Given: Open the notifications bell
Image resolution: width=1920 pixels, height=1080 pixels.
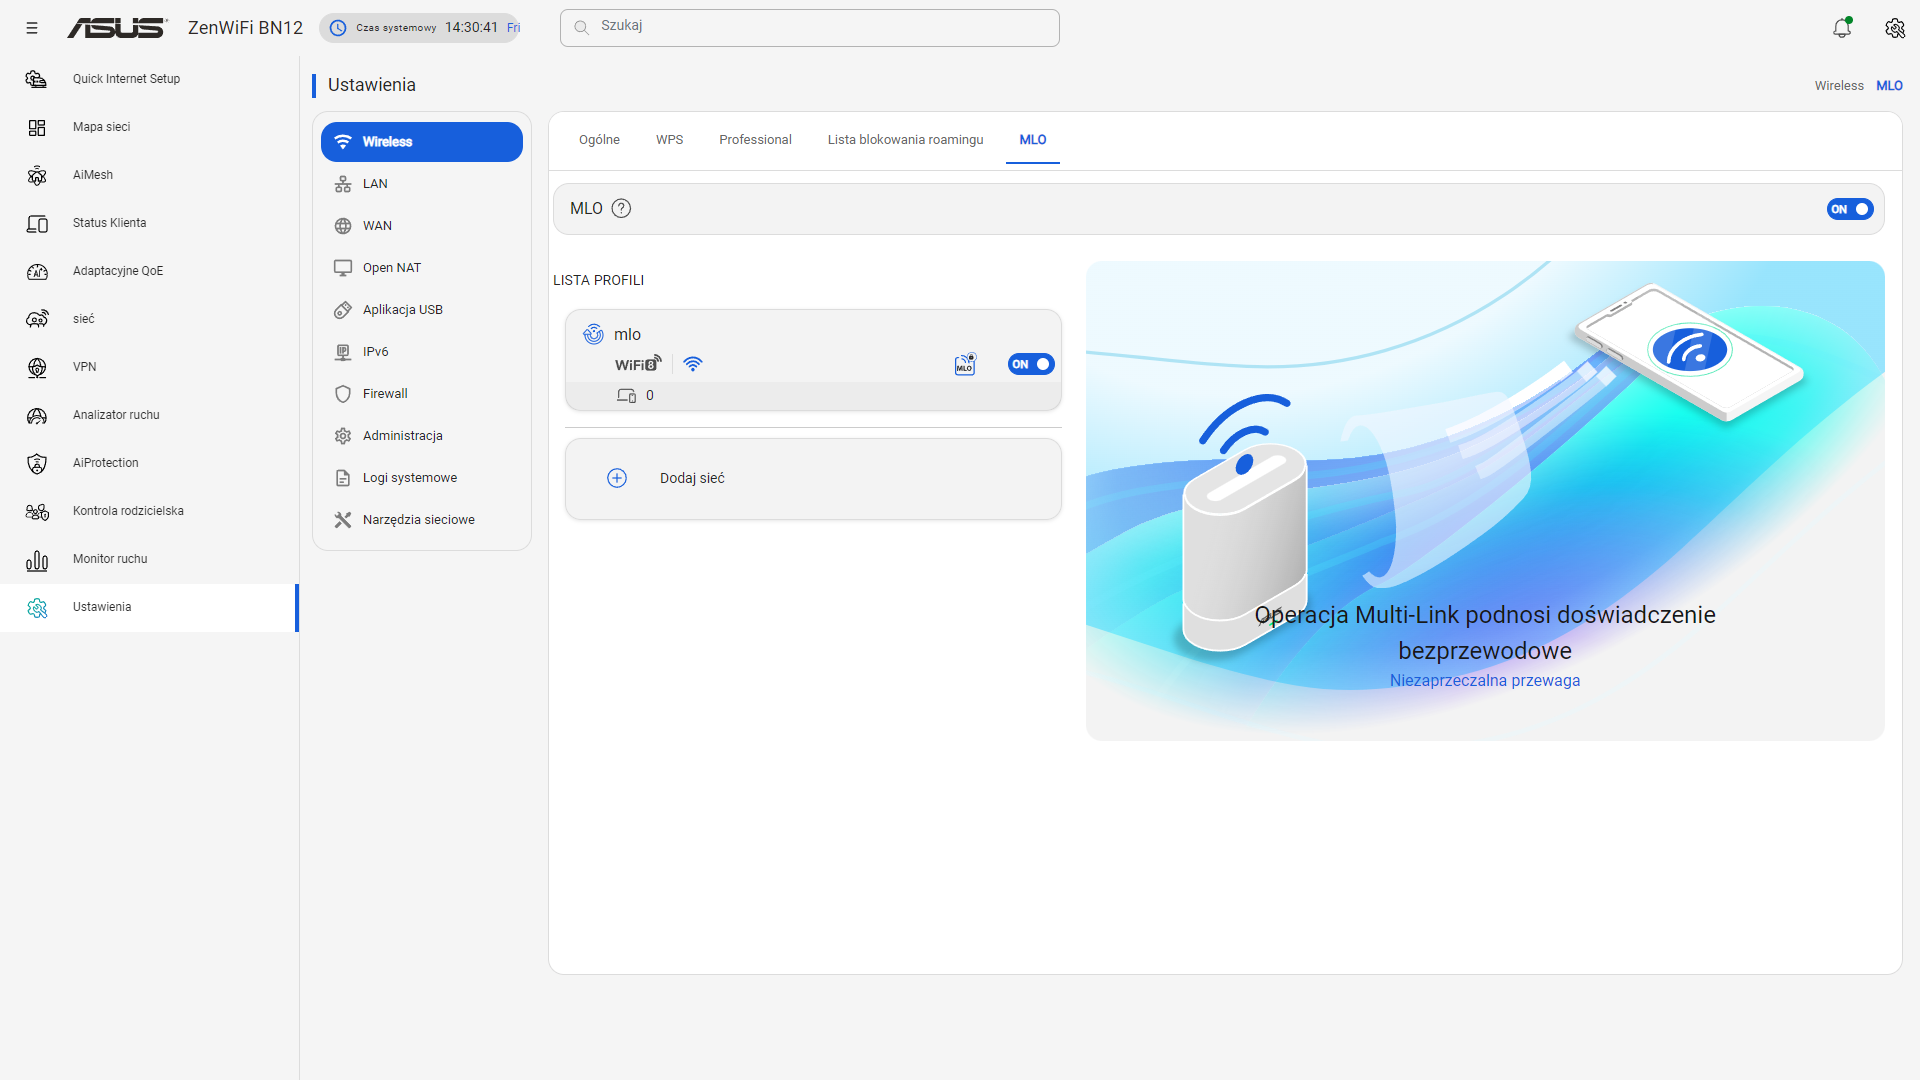Looking at the screenshot, I should pyautogui.click(x=1842, y=28).
